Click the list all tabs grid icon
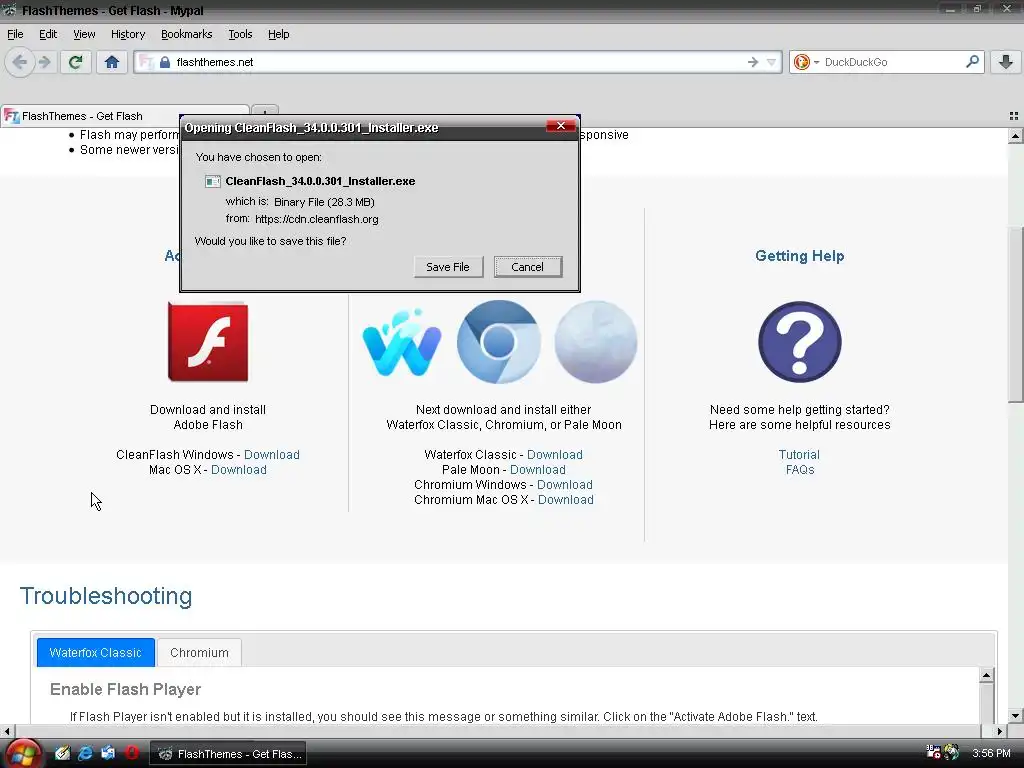This screenshot has width=1024, height=768. tap(1014, 116)
